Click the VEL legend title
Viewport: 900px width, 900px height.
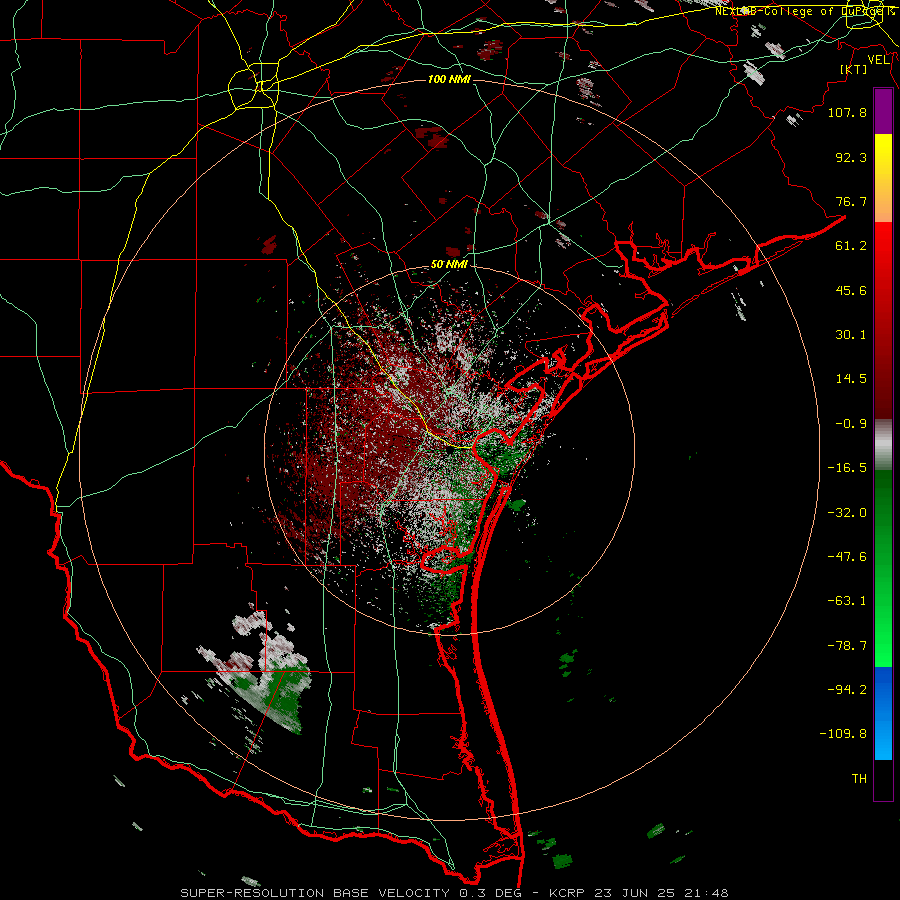point(879,60)
